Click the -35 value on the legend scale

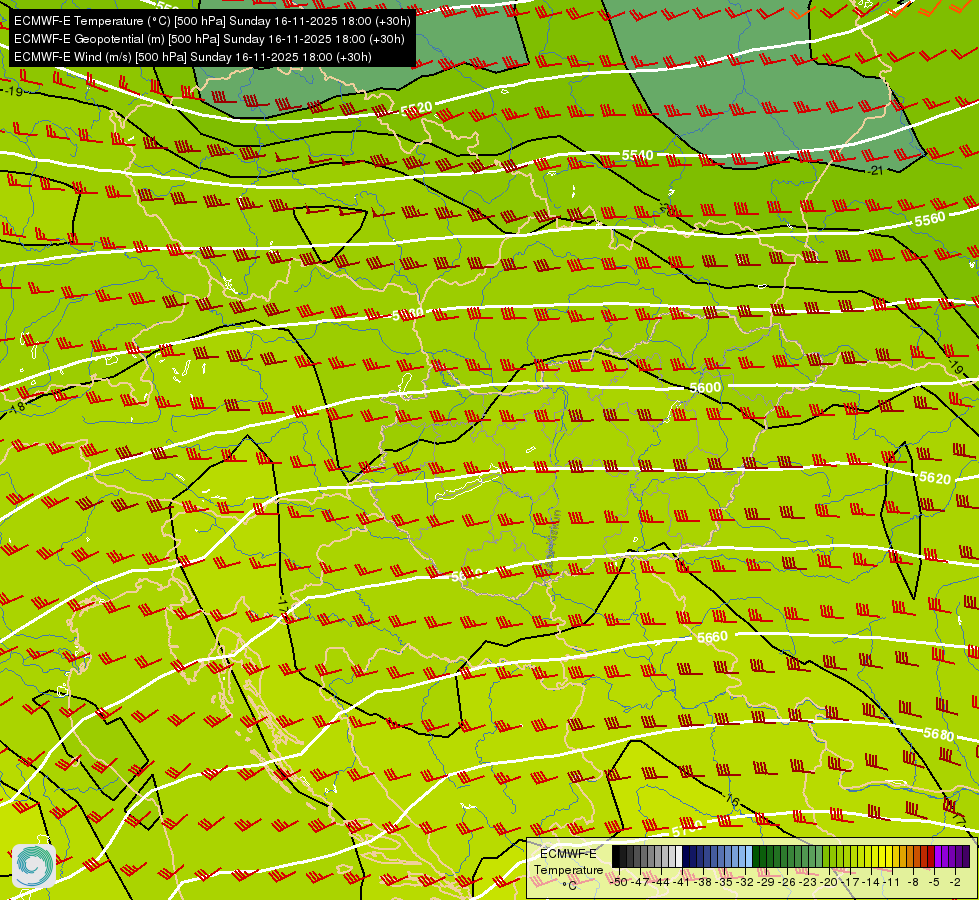(724, 882)
